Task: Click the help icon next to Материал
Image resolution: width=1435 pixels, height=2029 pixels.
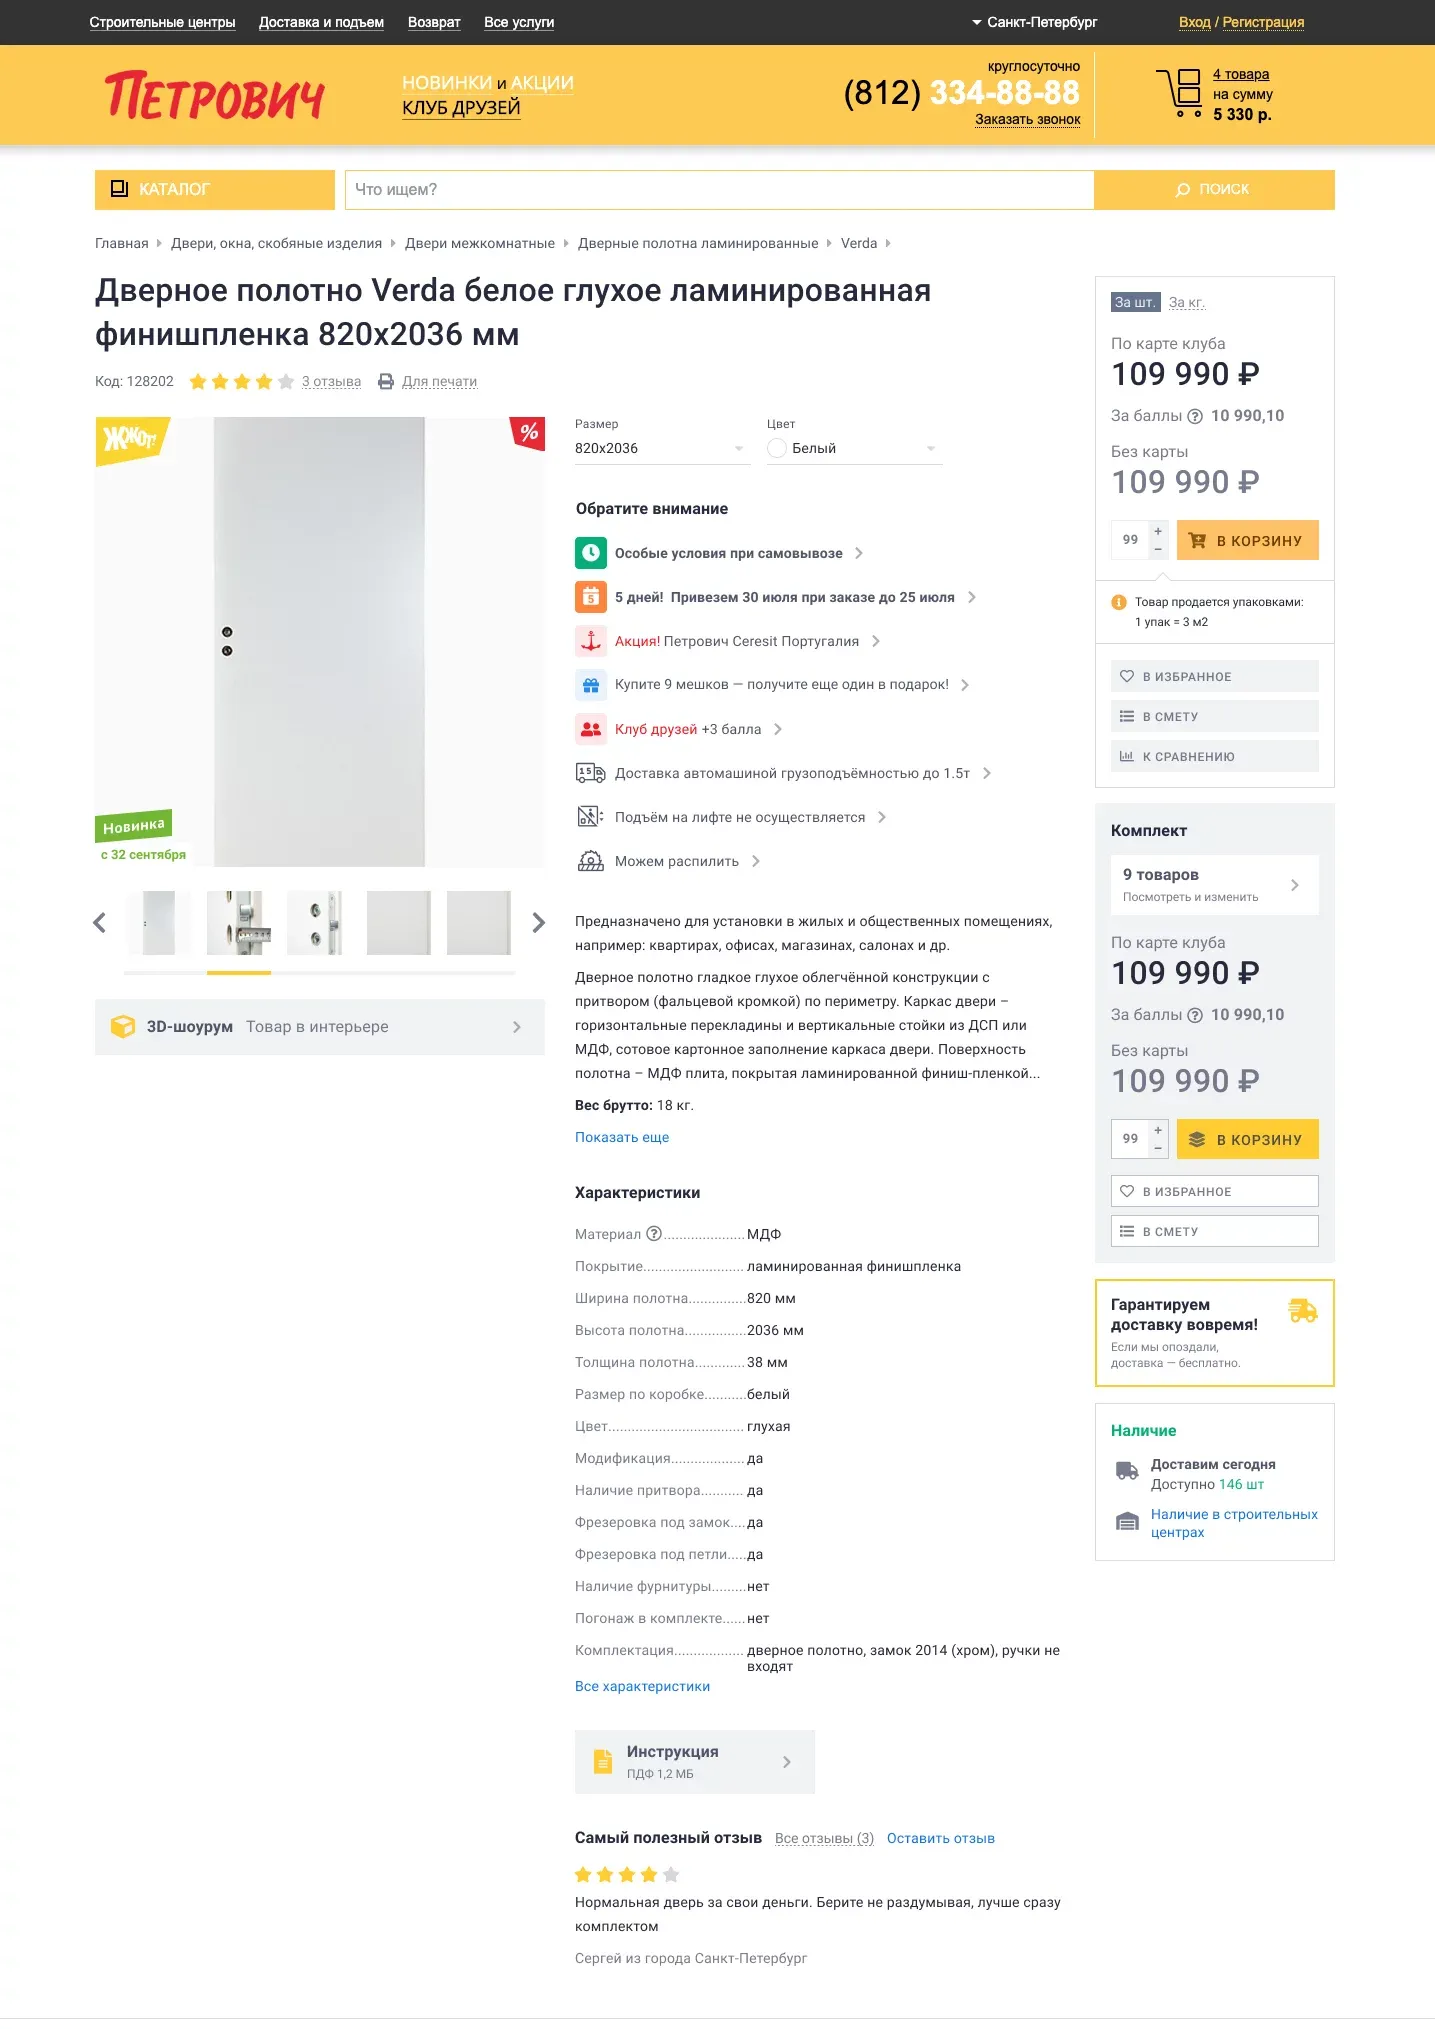Action: click(x=654, y=1234)
